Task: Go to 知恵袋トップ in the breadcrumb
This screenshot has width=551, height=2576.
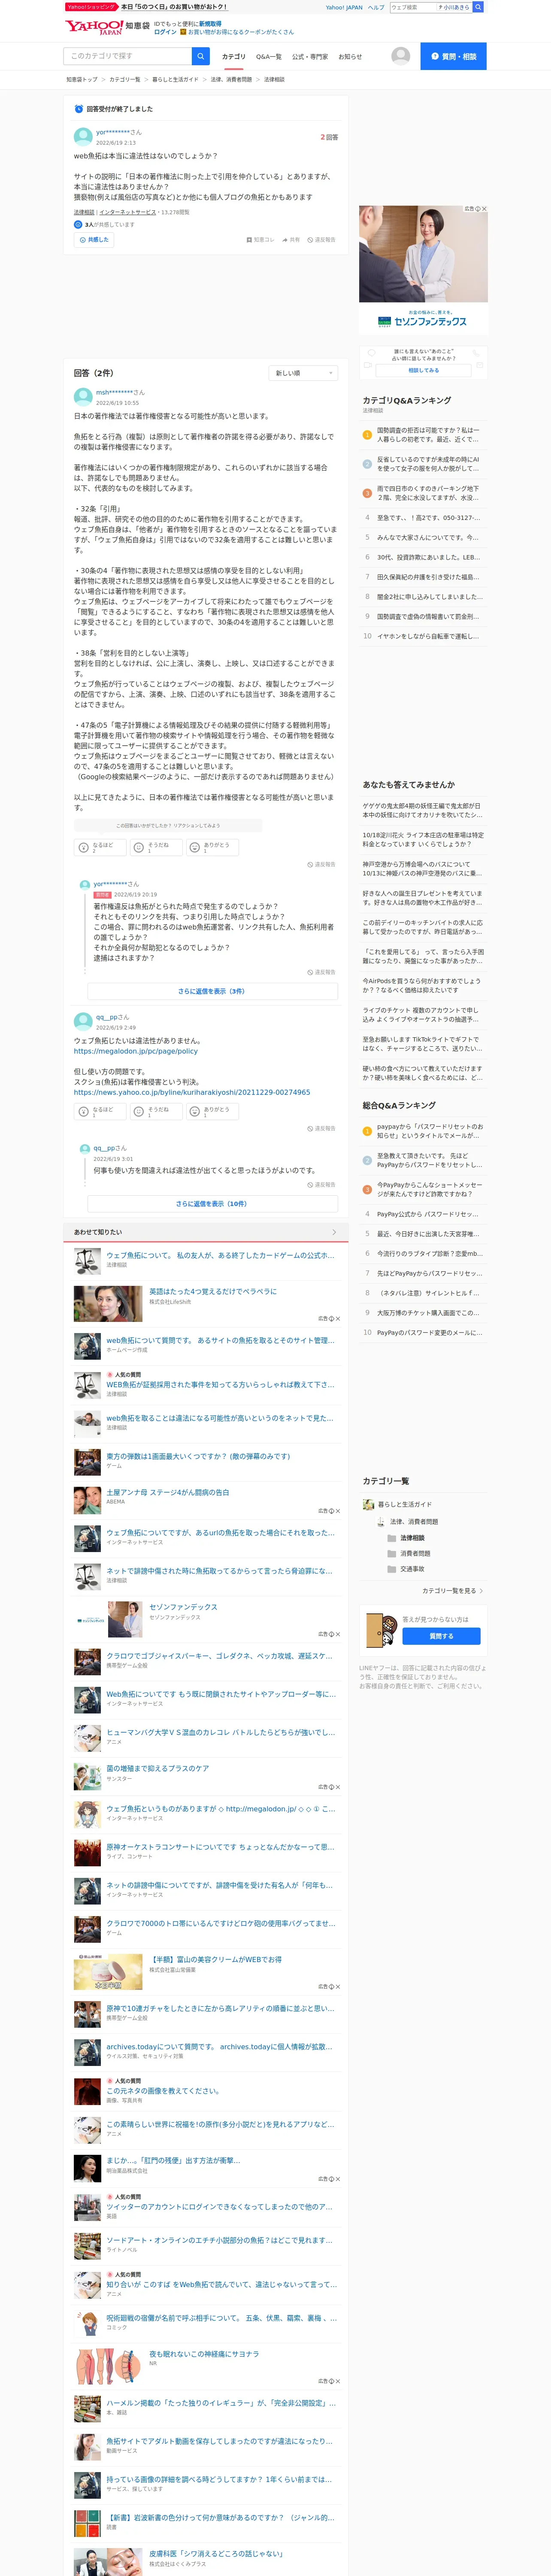Action: [82, 79]
